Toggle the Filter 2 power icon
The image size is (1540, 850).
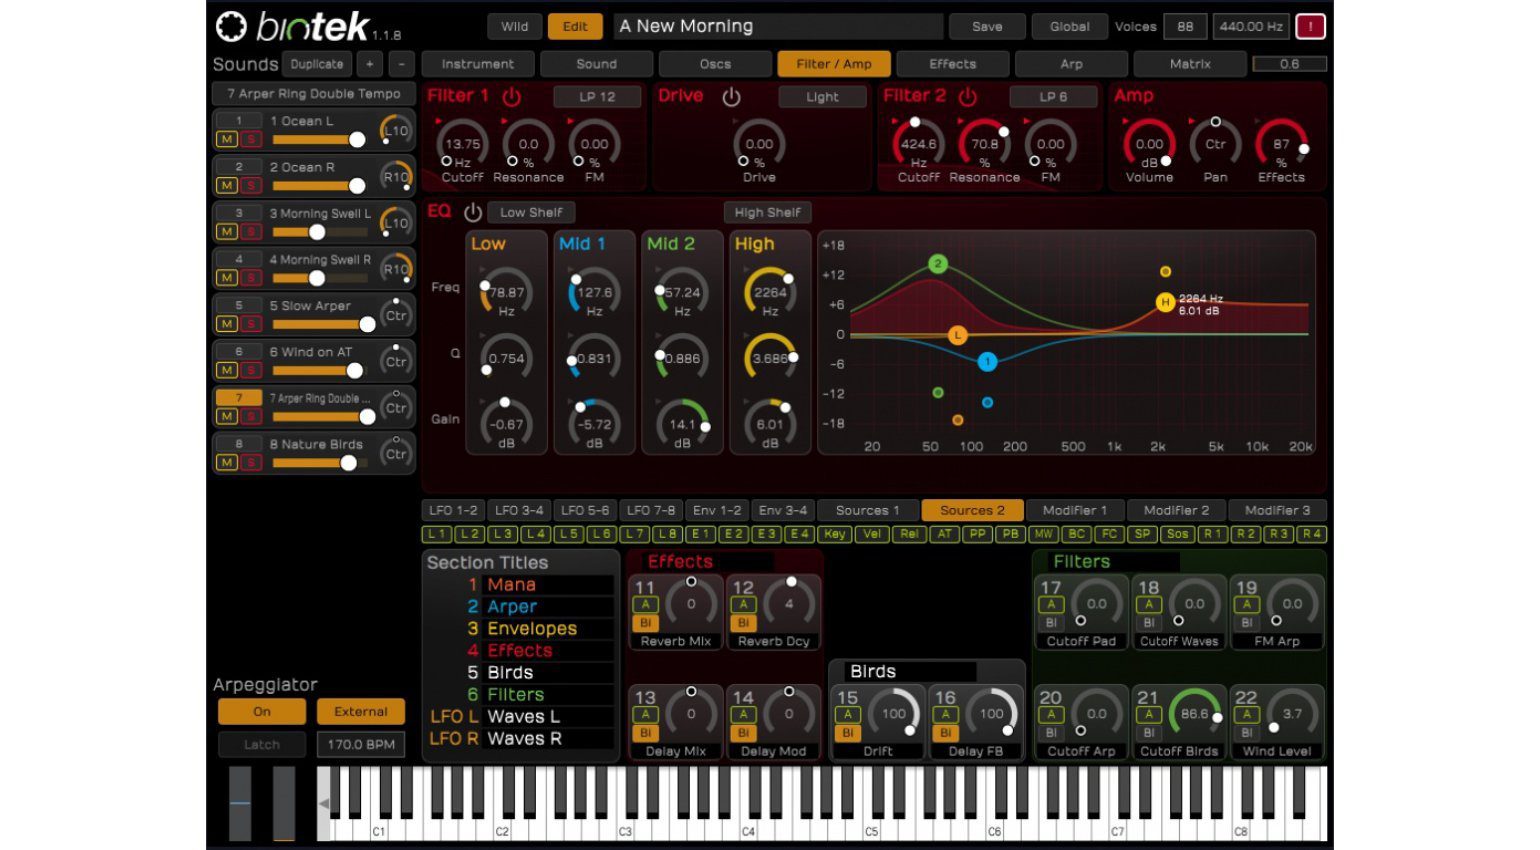(x=967, y=96)
